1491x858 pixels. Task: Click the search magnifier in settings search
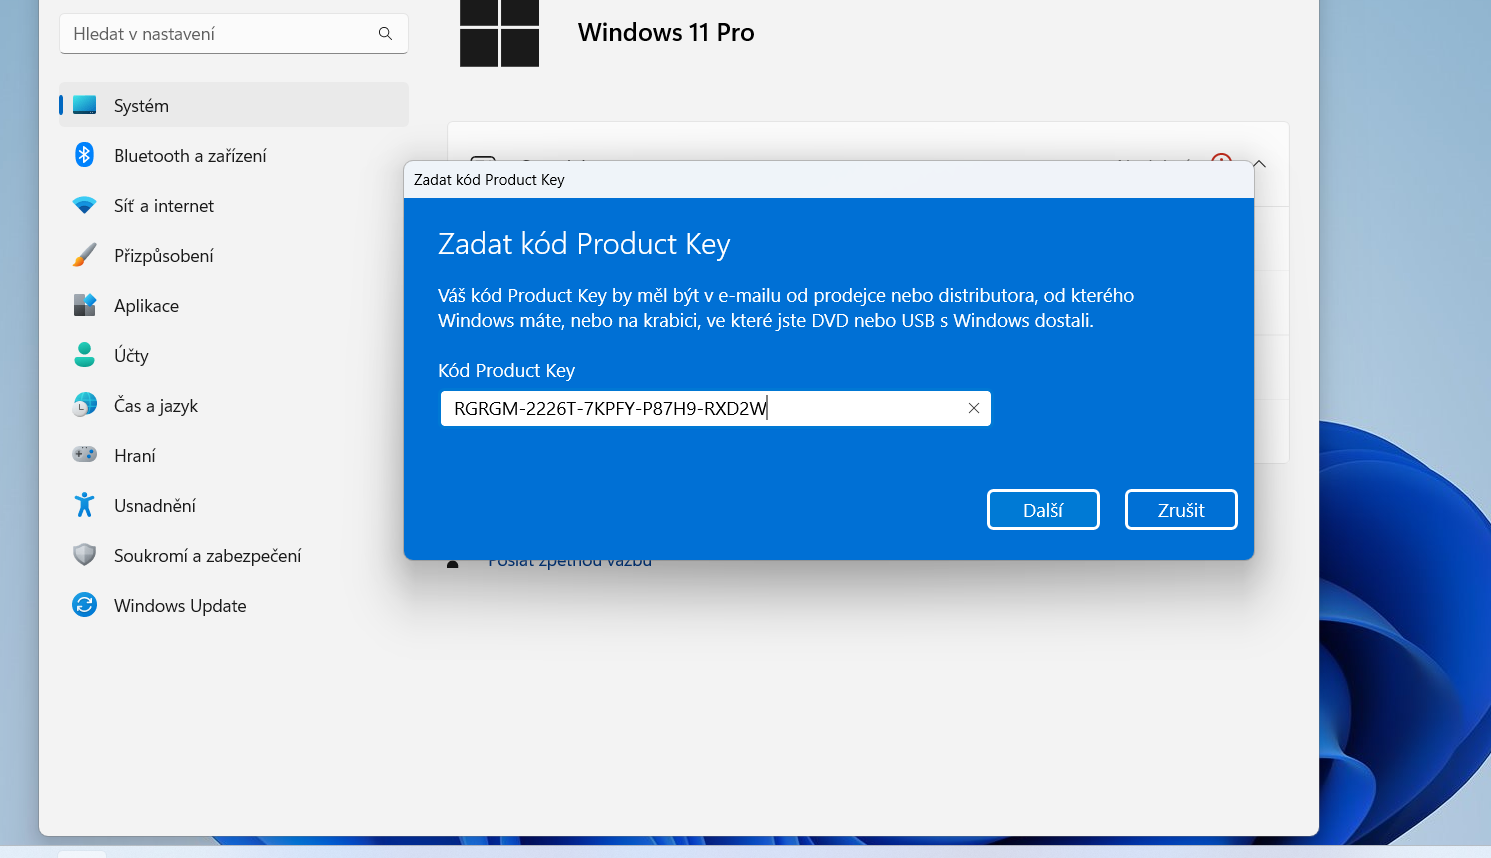385,34
